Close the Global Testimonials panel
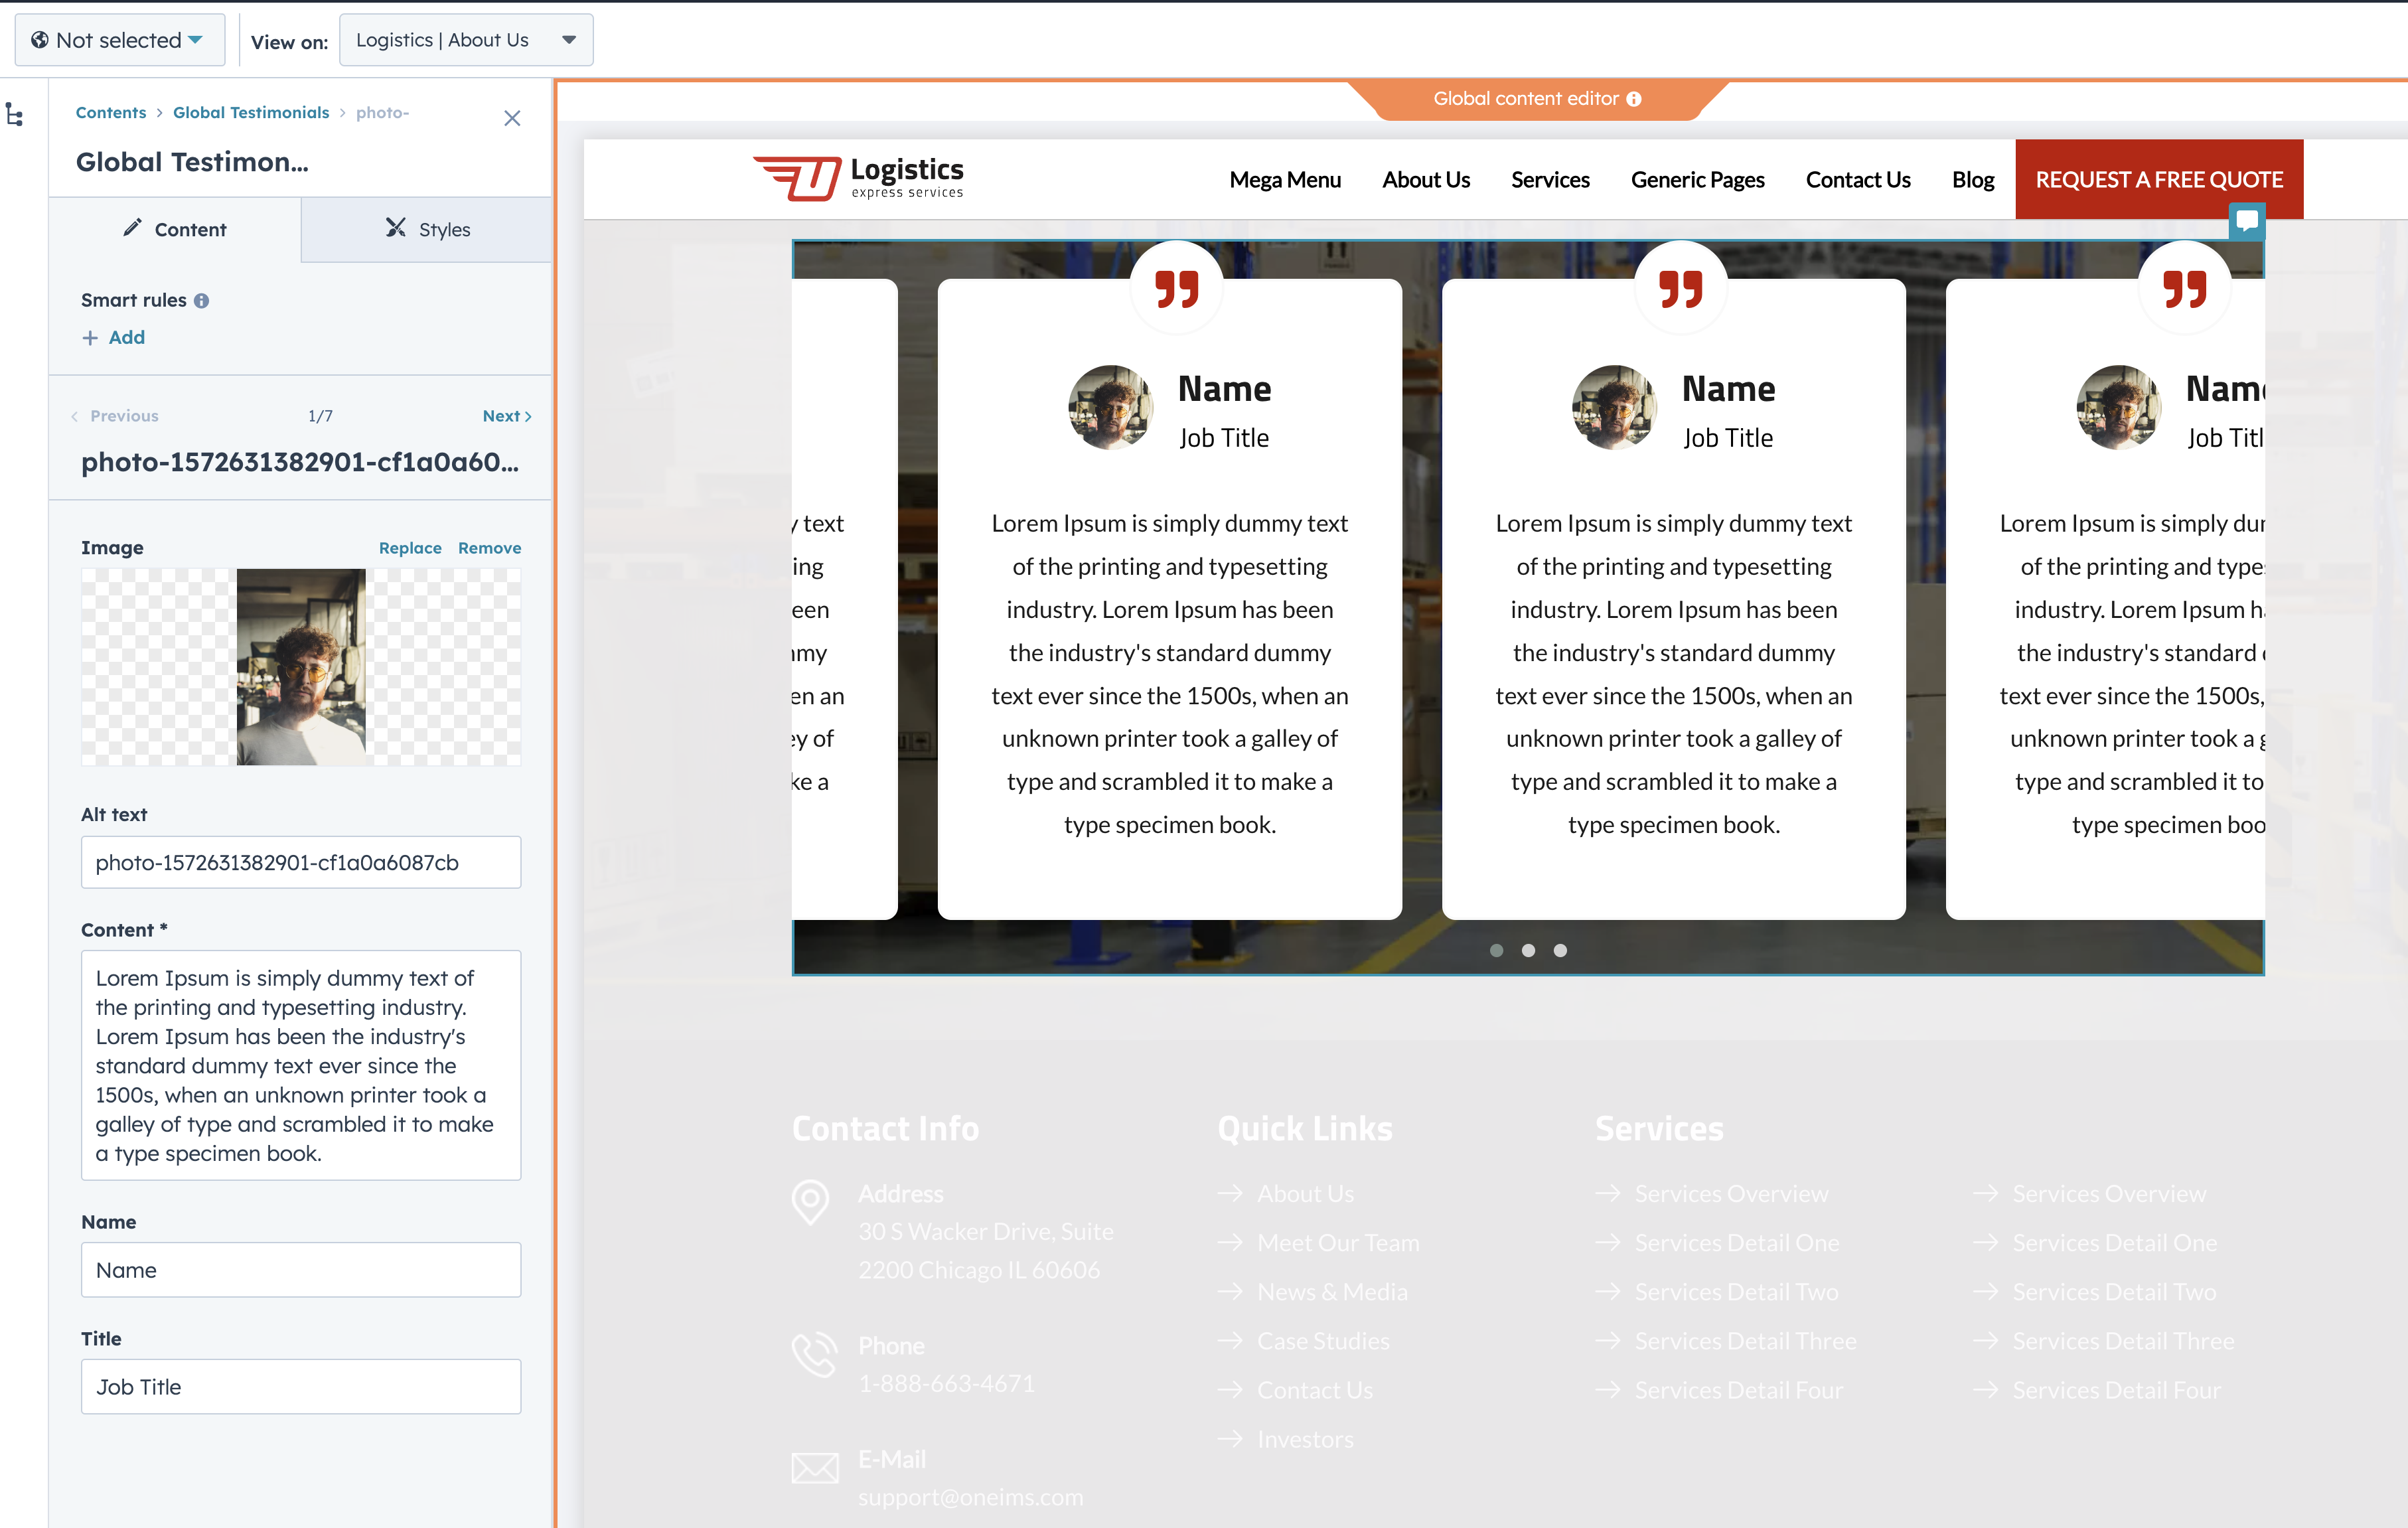Viewport: 2408px width, 1528px height. (512, 118)
